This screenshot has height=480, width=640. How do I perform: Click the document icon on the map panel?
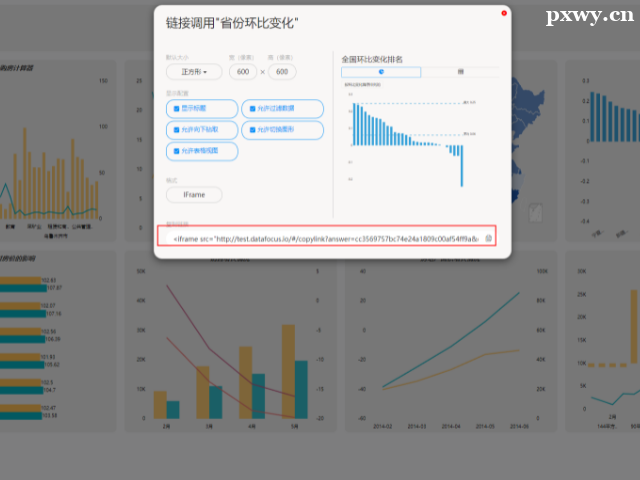[x=536, y=212]
